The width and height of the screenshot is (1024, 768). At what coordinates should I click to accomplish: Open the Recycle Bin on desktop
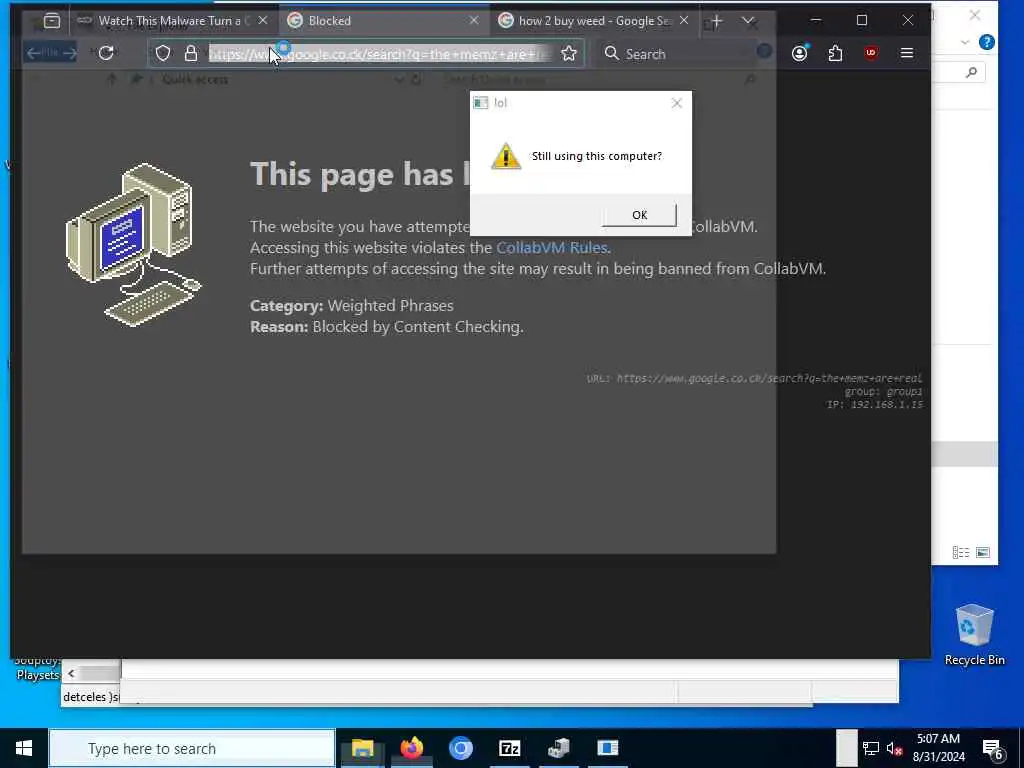(x=974, y=634)
